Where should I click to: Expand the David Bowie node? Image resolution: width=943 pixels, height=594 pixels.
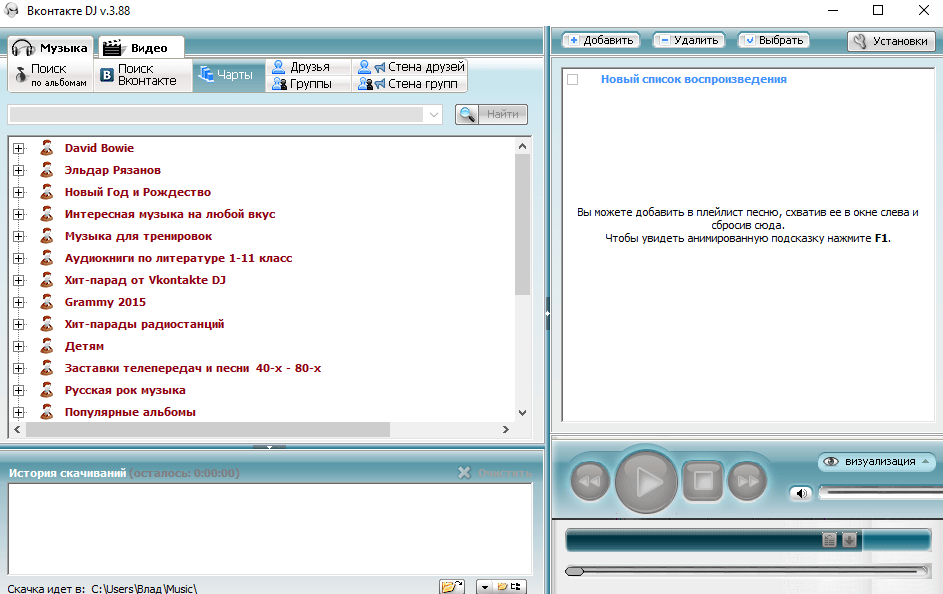[19, 148]
